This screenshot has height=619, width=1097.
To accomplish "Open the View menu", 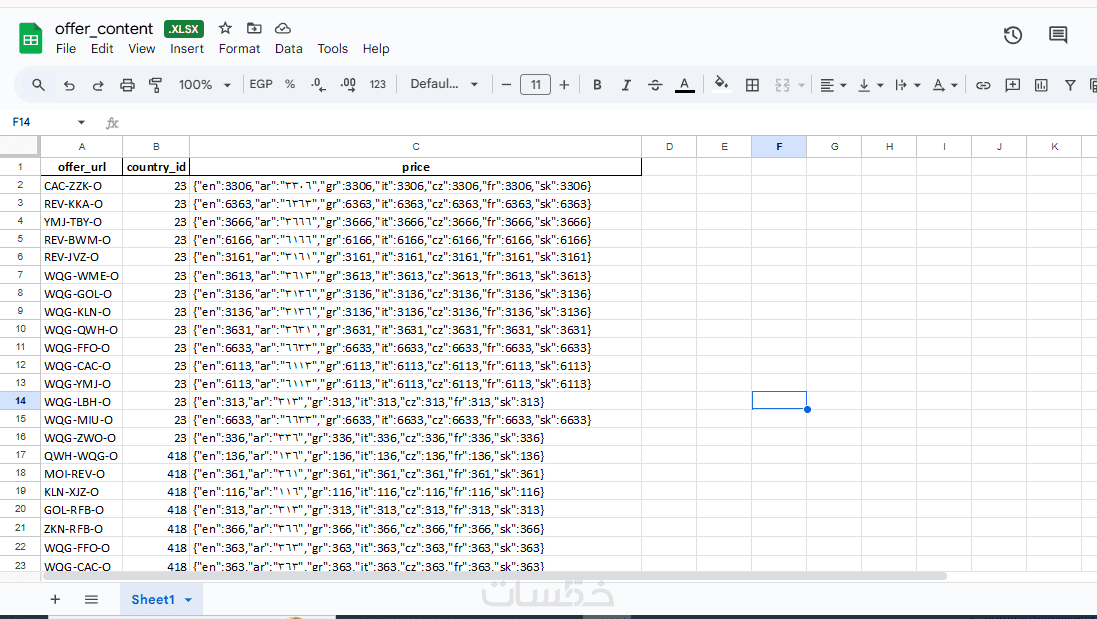I will (141, 48).
